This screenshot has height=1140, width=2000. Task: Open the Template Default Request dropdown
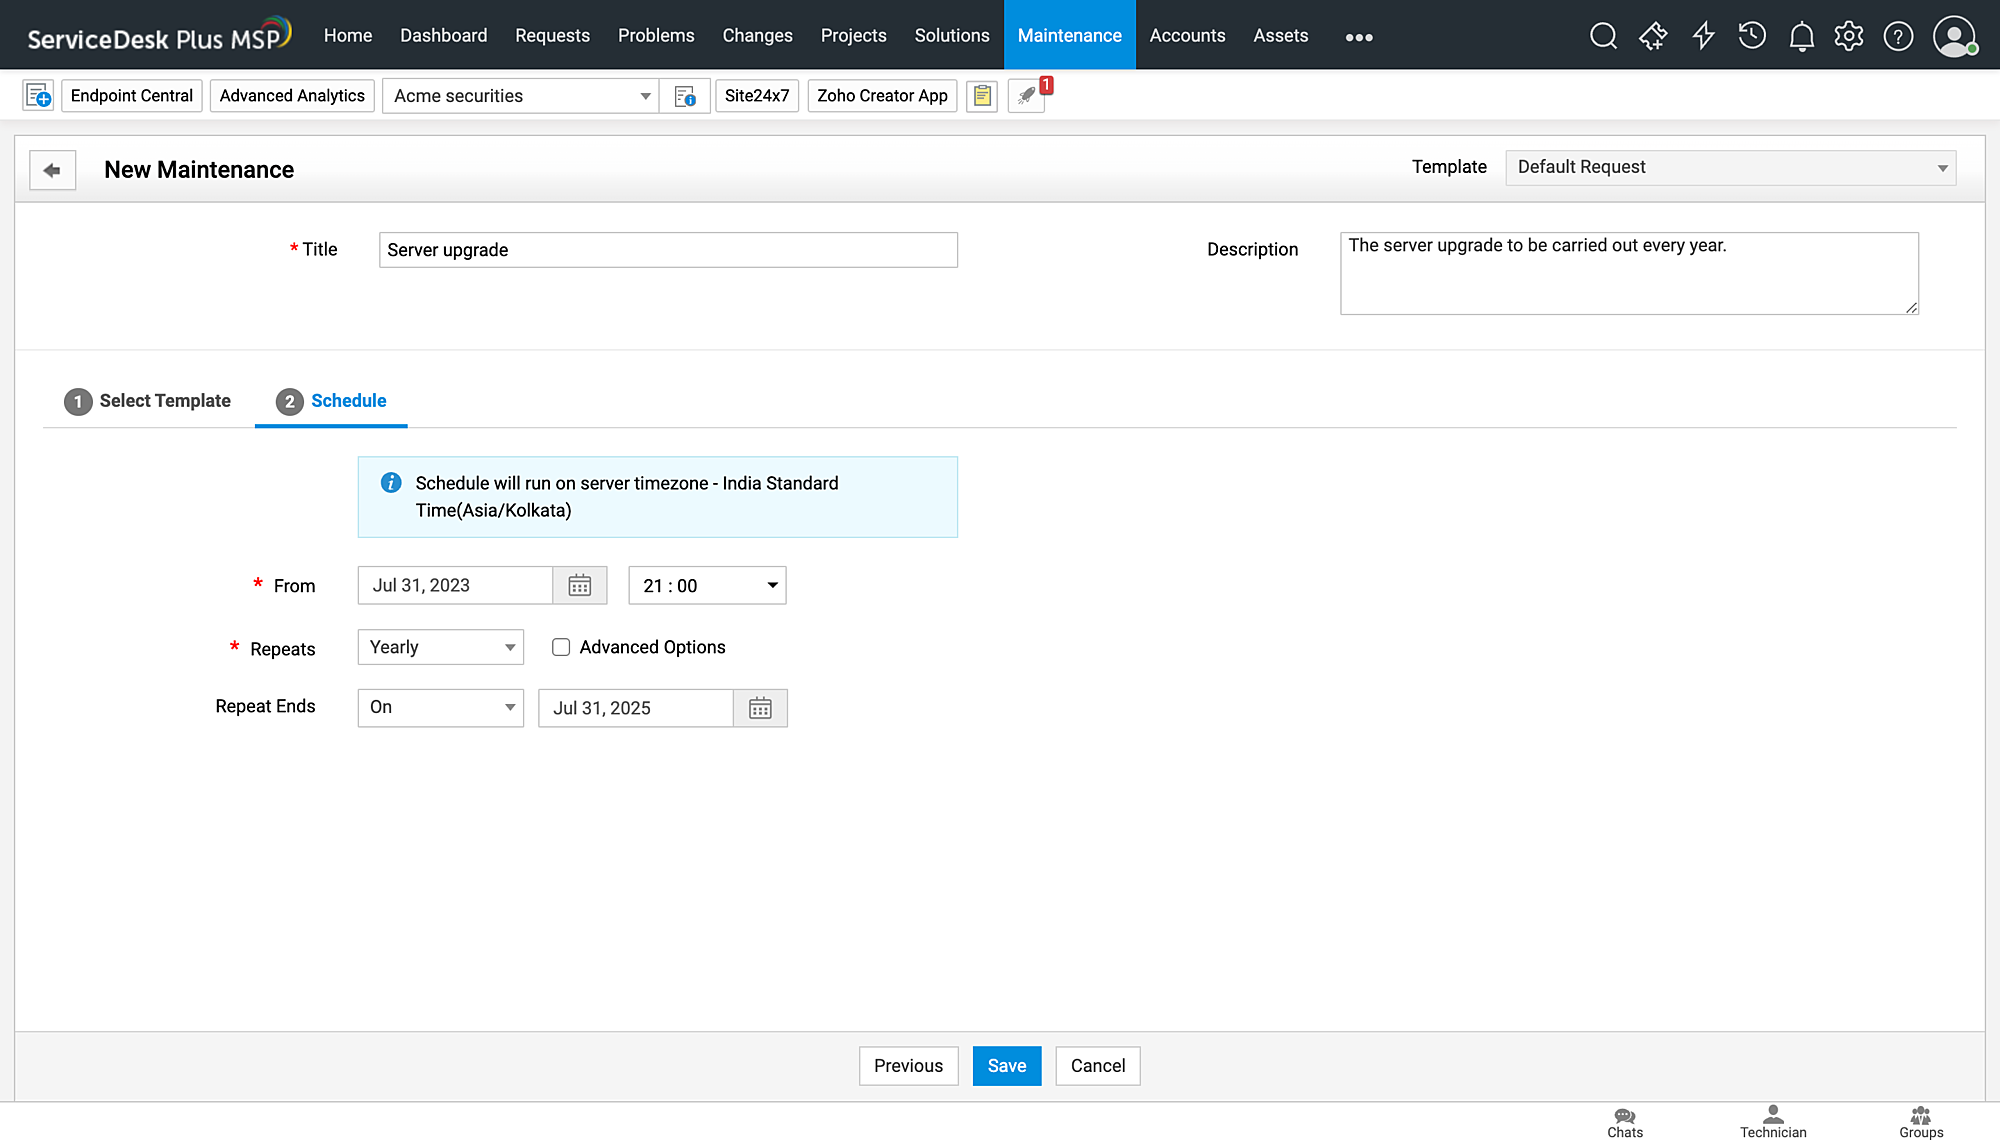1730,167
